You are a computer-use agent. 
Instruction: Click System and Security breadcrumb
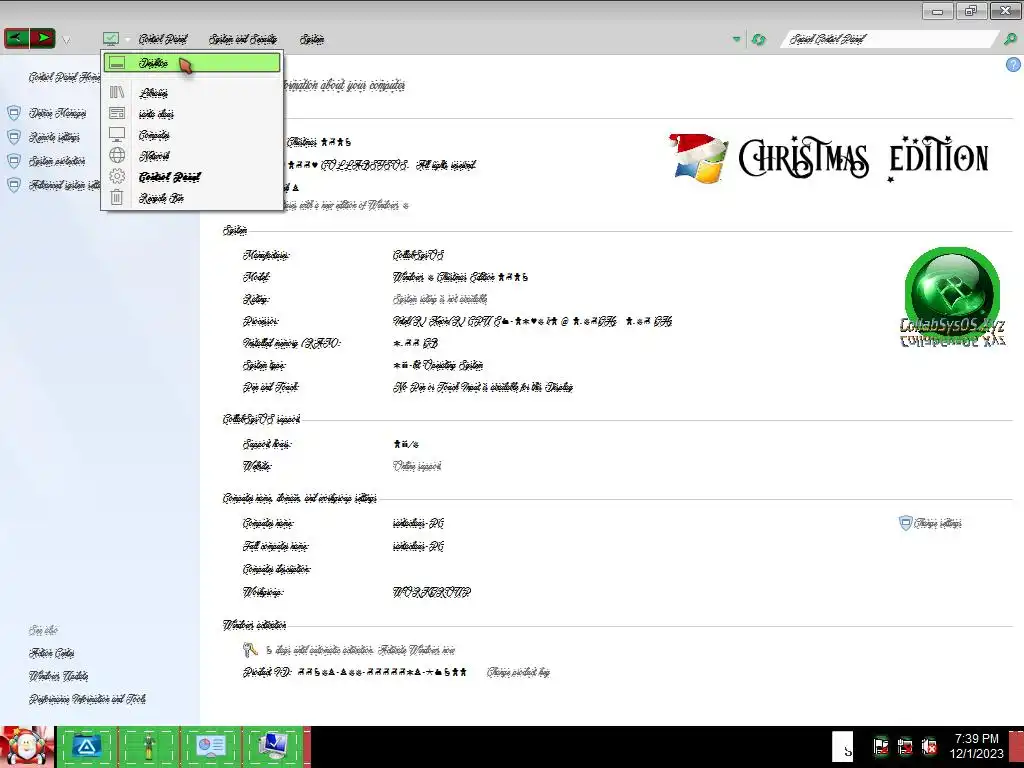[x=243, y=39]
